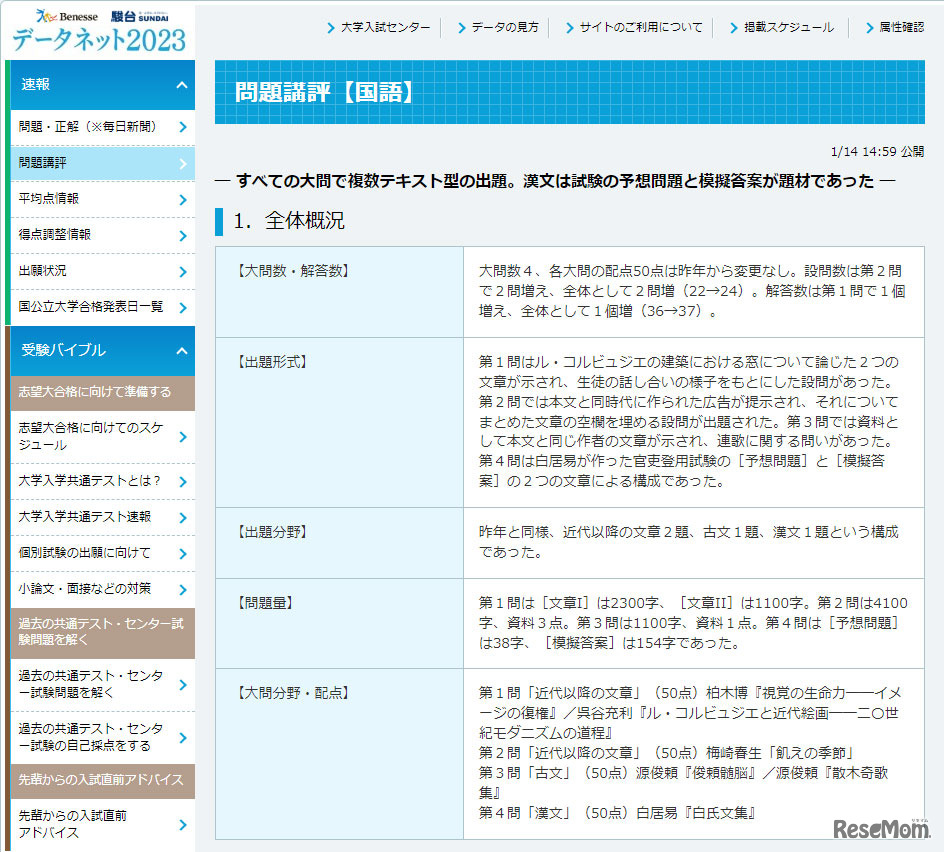The image size is (944, 852).
Task: Go to 掲載スケジュール page
Action: point(788,28)
